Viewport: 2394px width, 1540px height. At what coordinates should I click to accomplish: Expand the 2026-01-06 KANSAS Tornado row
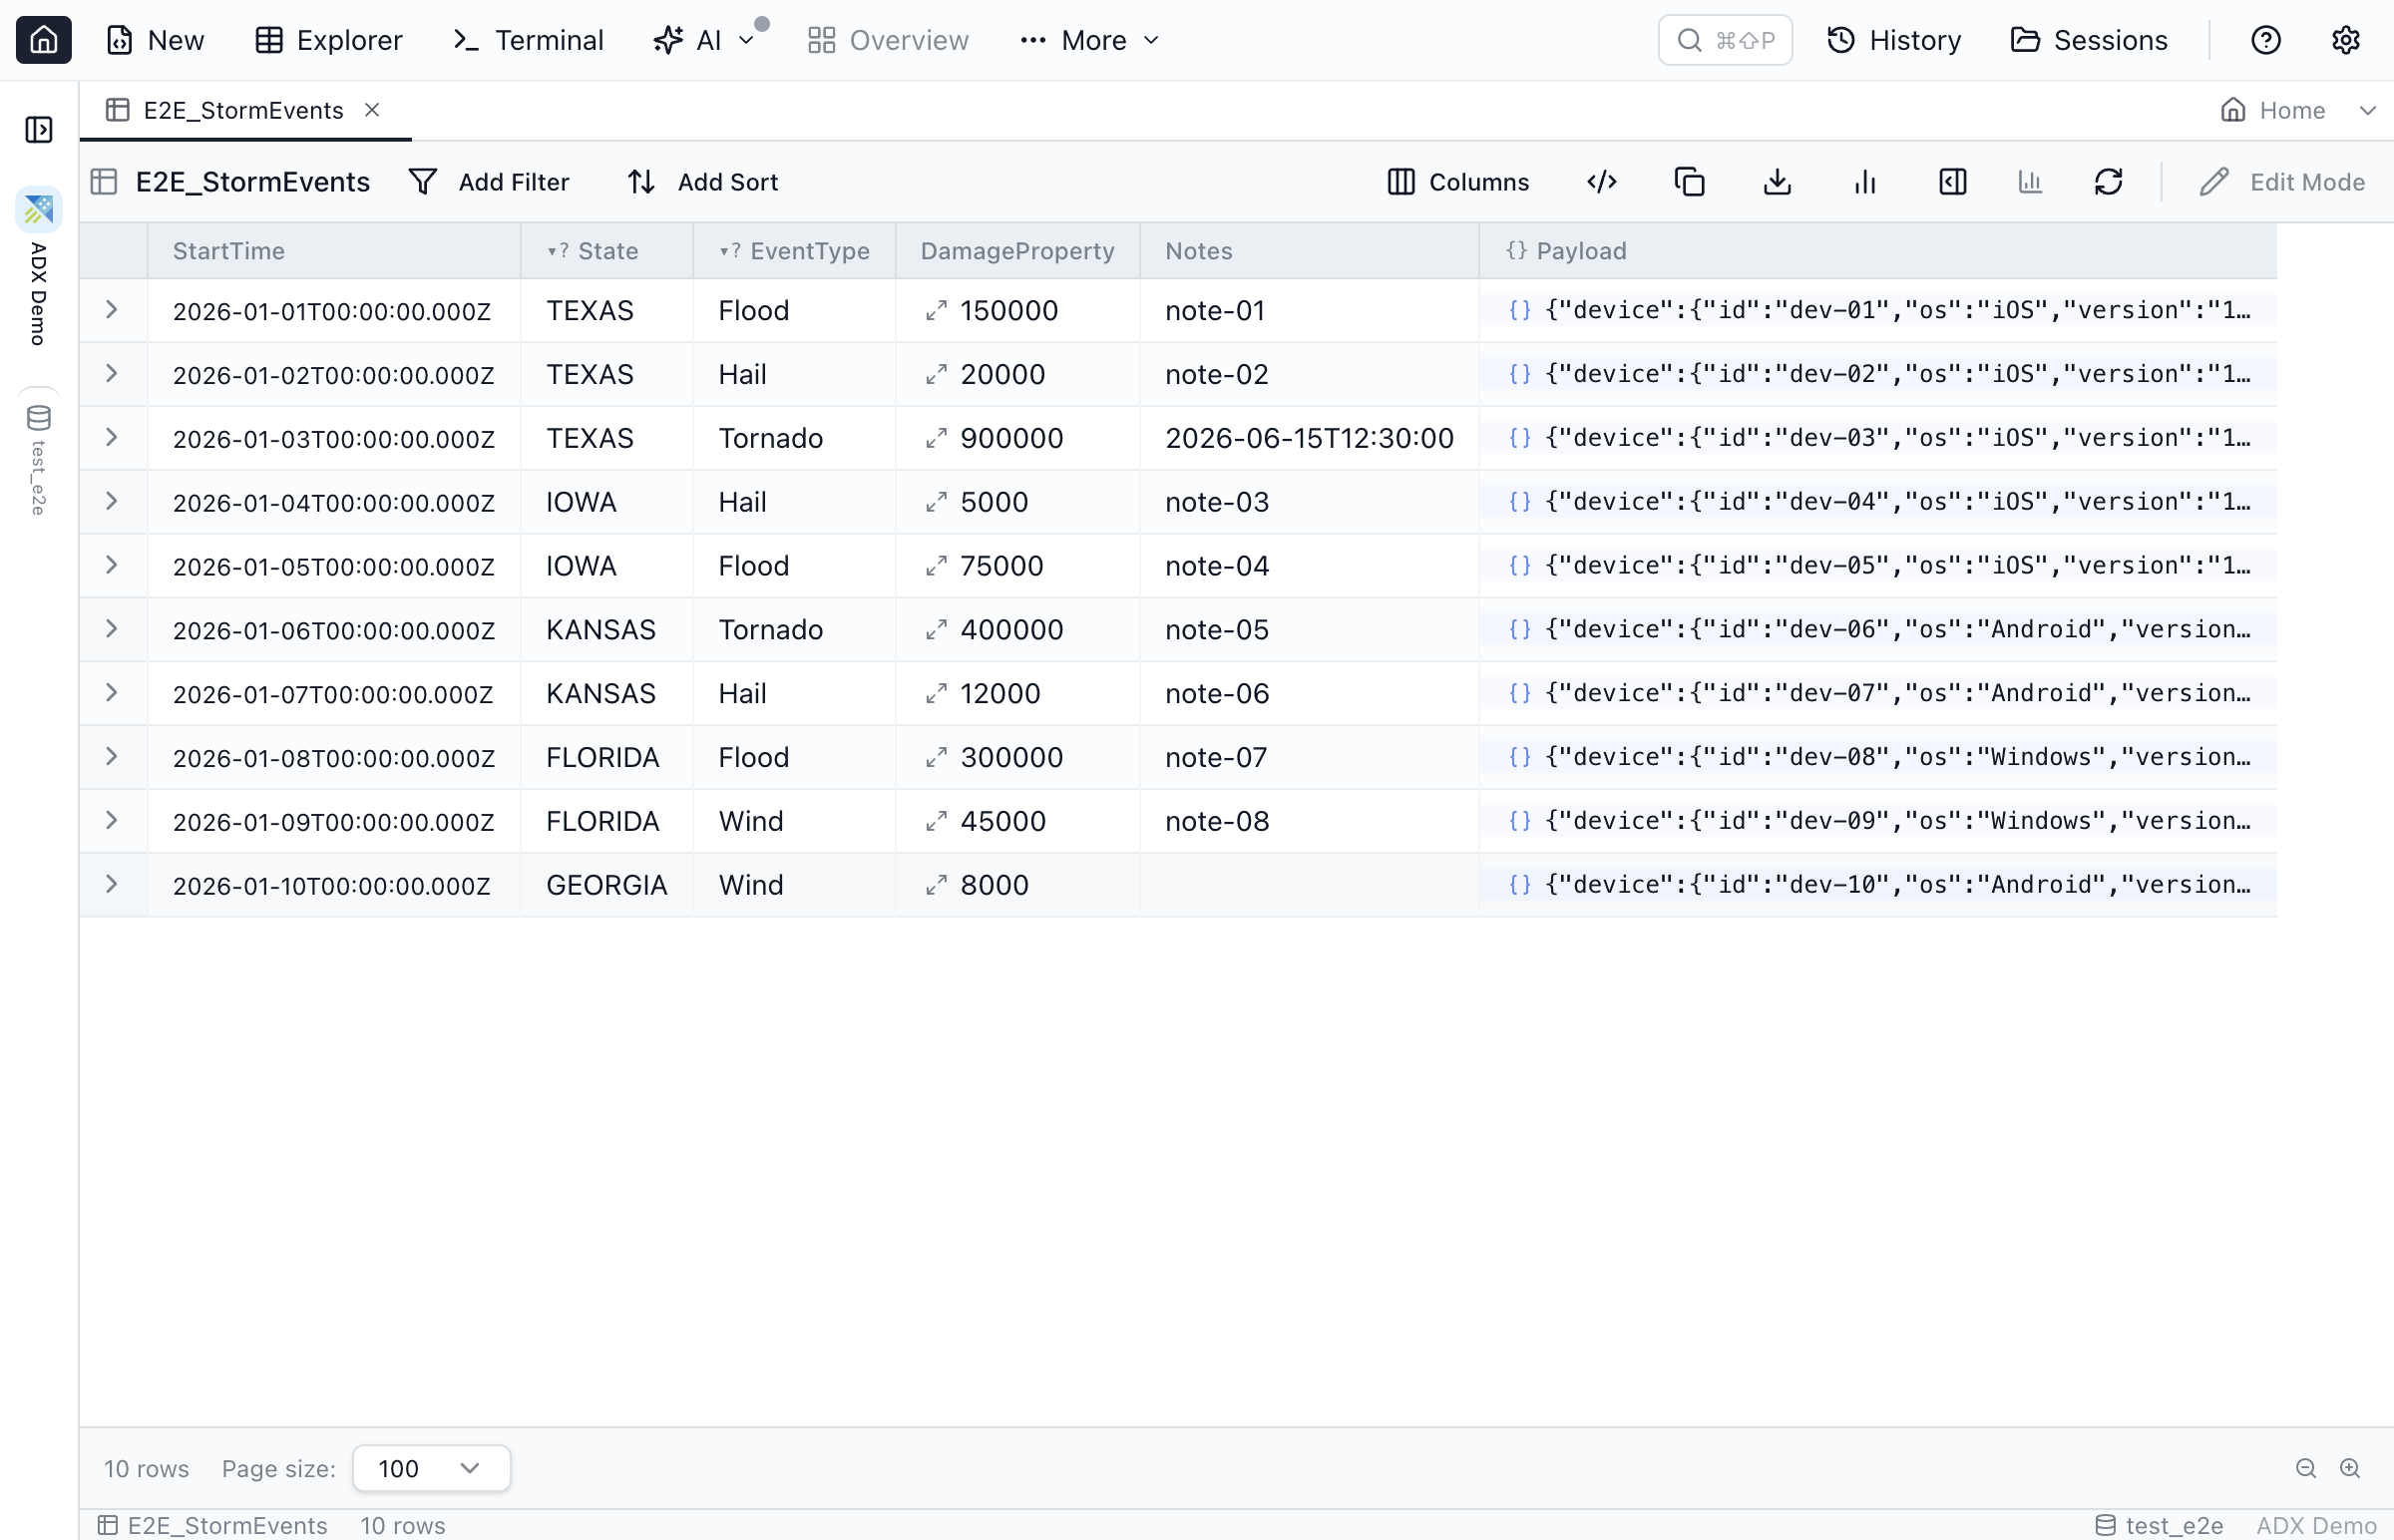[x=112, y=630]
